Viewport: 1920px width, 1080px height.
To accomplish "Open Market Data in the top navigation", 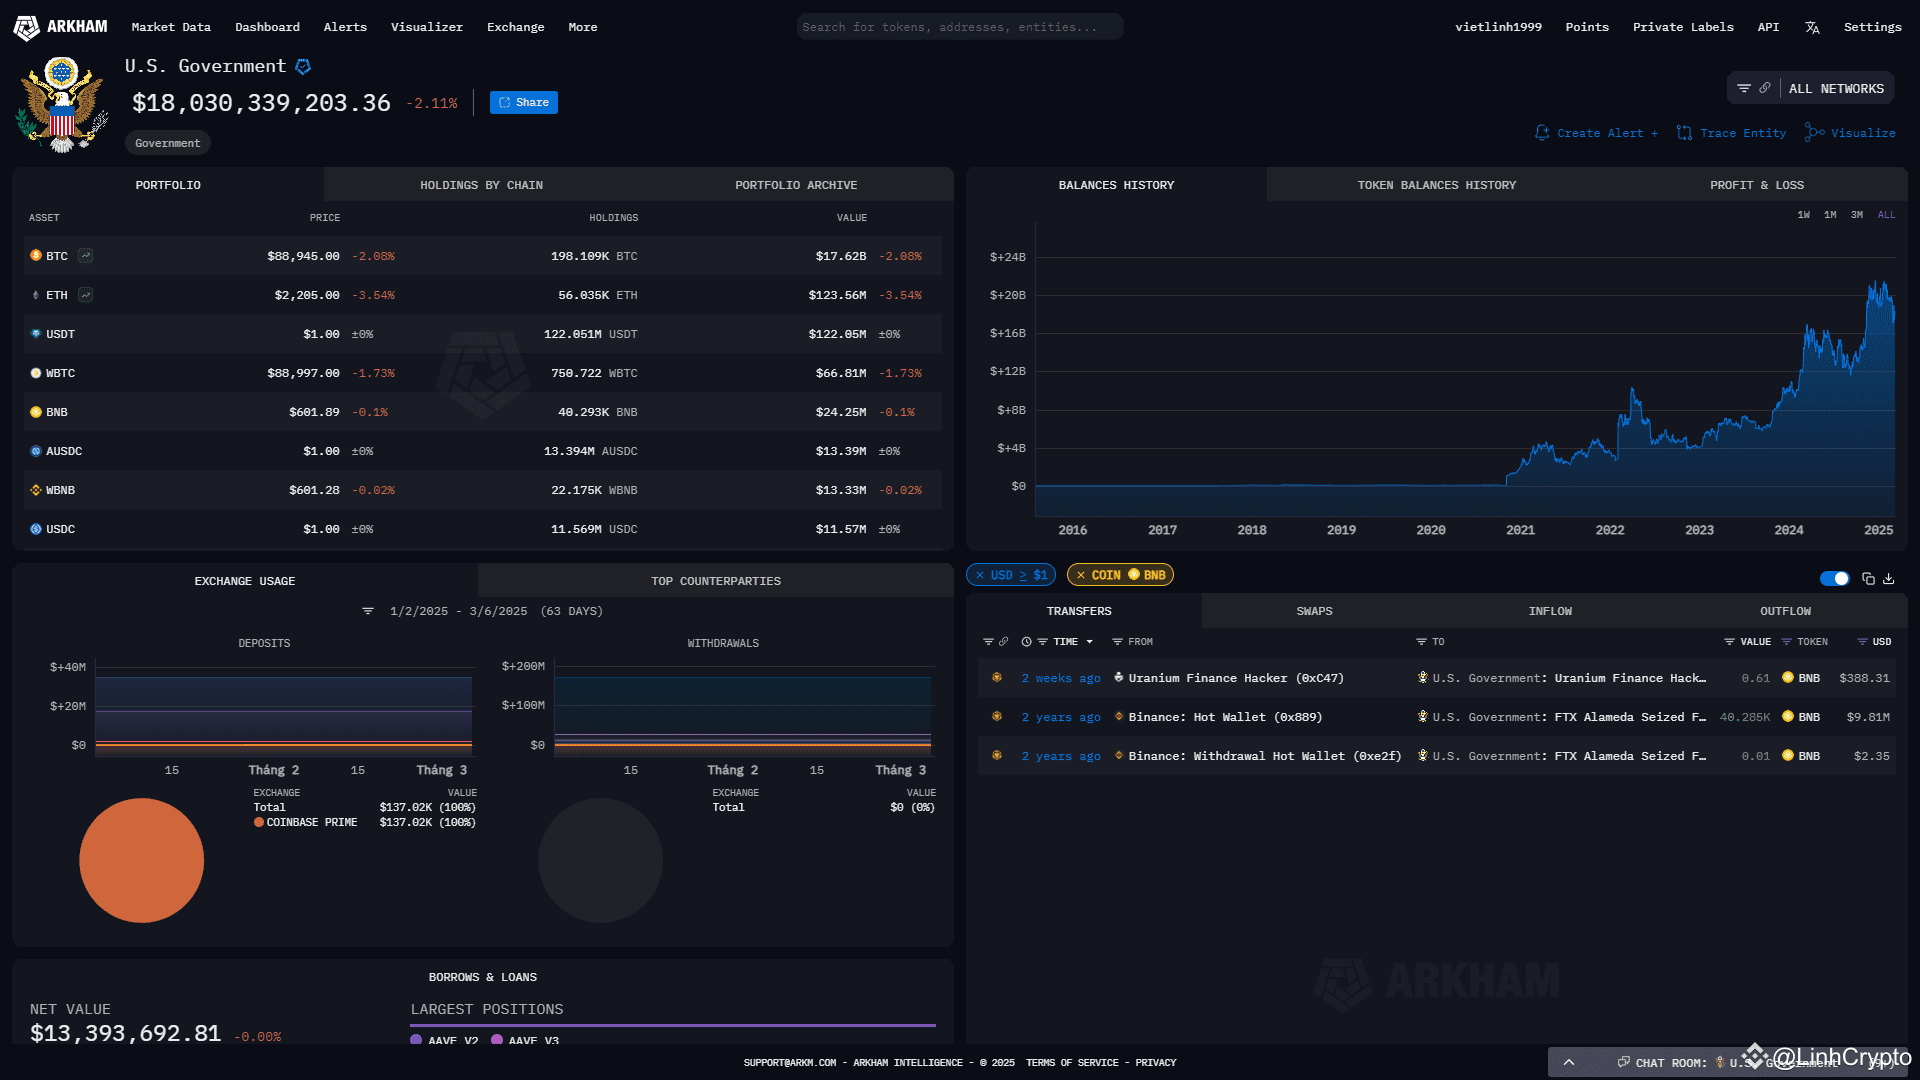I will click(x=171, y=27).
